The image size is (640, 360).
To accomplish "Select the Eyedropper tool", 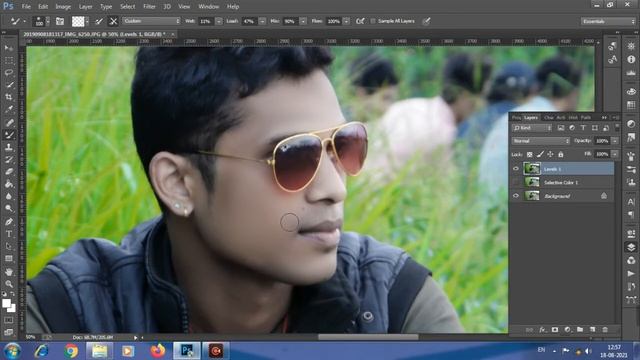I will [9, 109].
